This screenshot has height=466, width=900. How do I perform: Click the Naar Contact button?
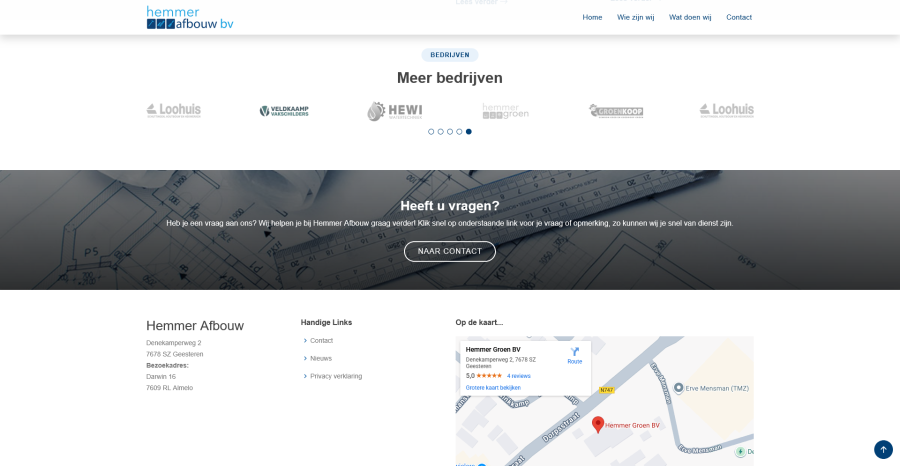[x=449, y=251]
